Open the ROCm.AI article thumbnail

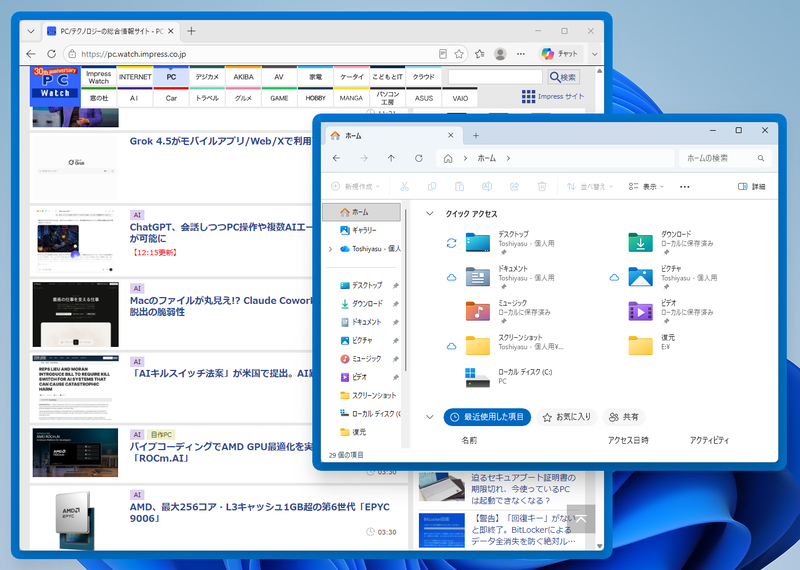(75, 453)
